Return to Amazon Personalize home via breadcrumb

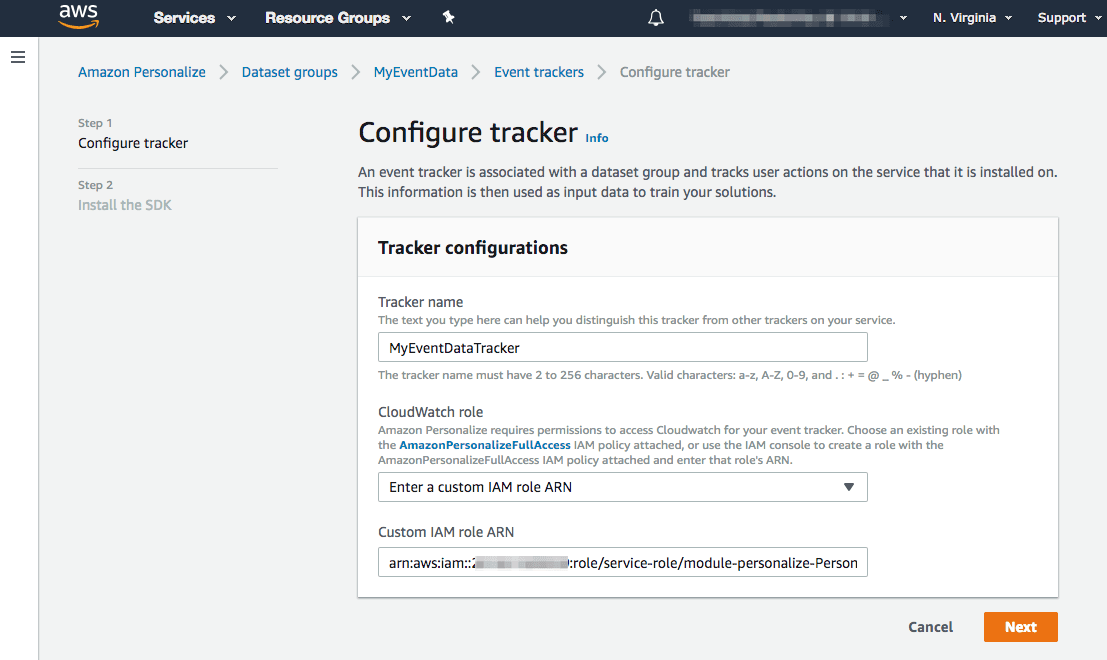tap(141, 71)
